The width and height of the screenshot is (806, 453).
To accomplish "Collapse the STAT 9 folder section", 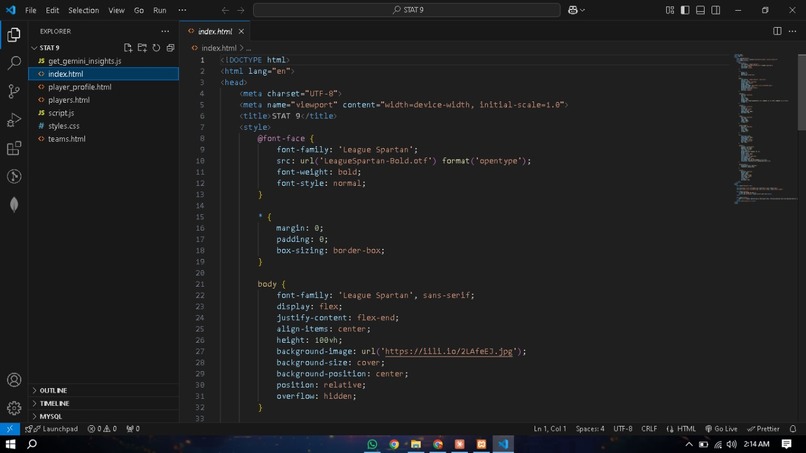I will tap(49, 48).
